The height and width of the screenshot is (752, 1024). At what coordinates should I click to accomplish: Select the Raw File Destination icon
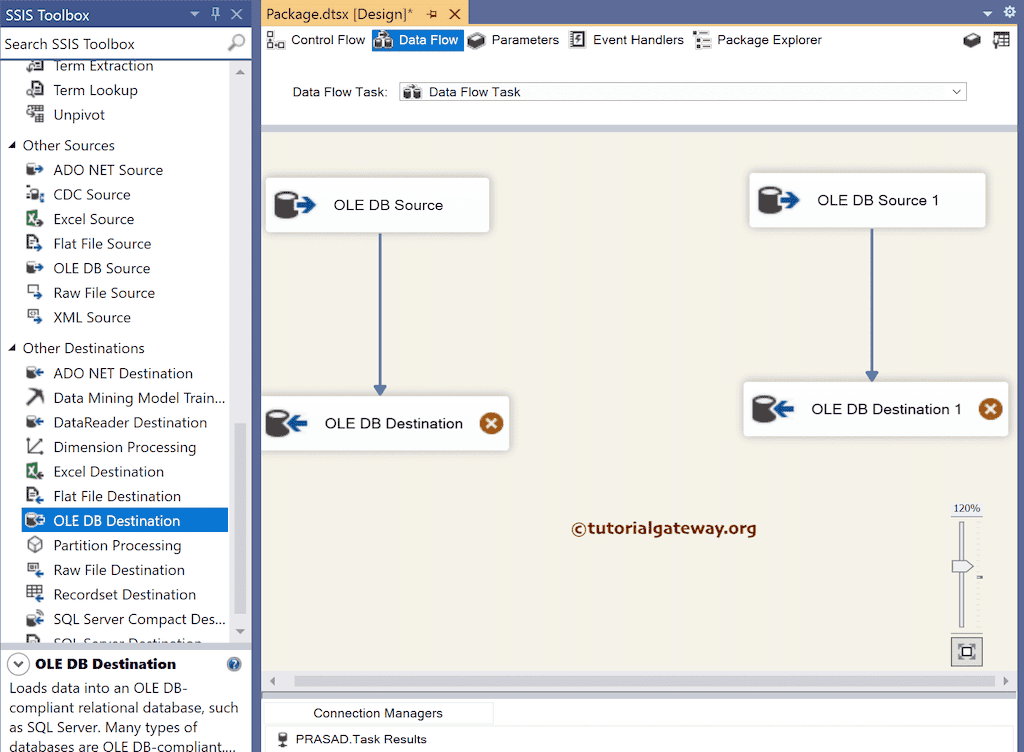35,569
